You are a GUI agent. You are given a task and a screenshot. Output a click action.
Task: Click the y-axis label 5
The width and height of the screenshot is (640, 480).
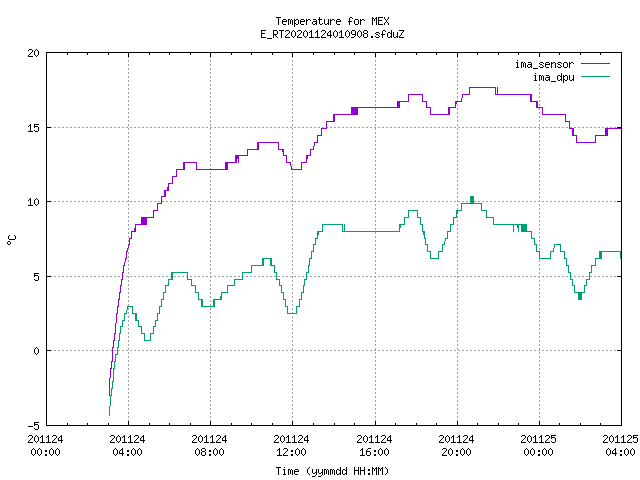tap(37, 277)
